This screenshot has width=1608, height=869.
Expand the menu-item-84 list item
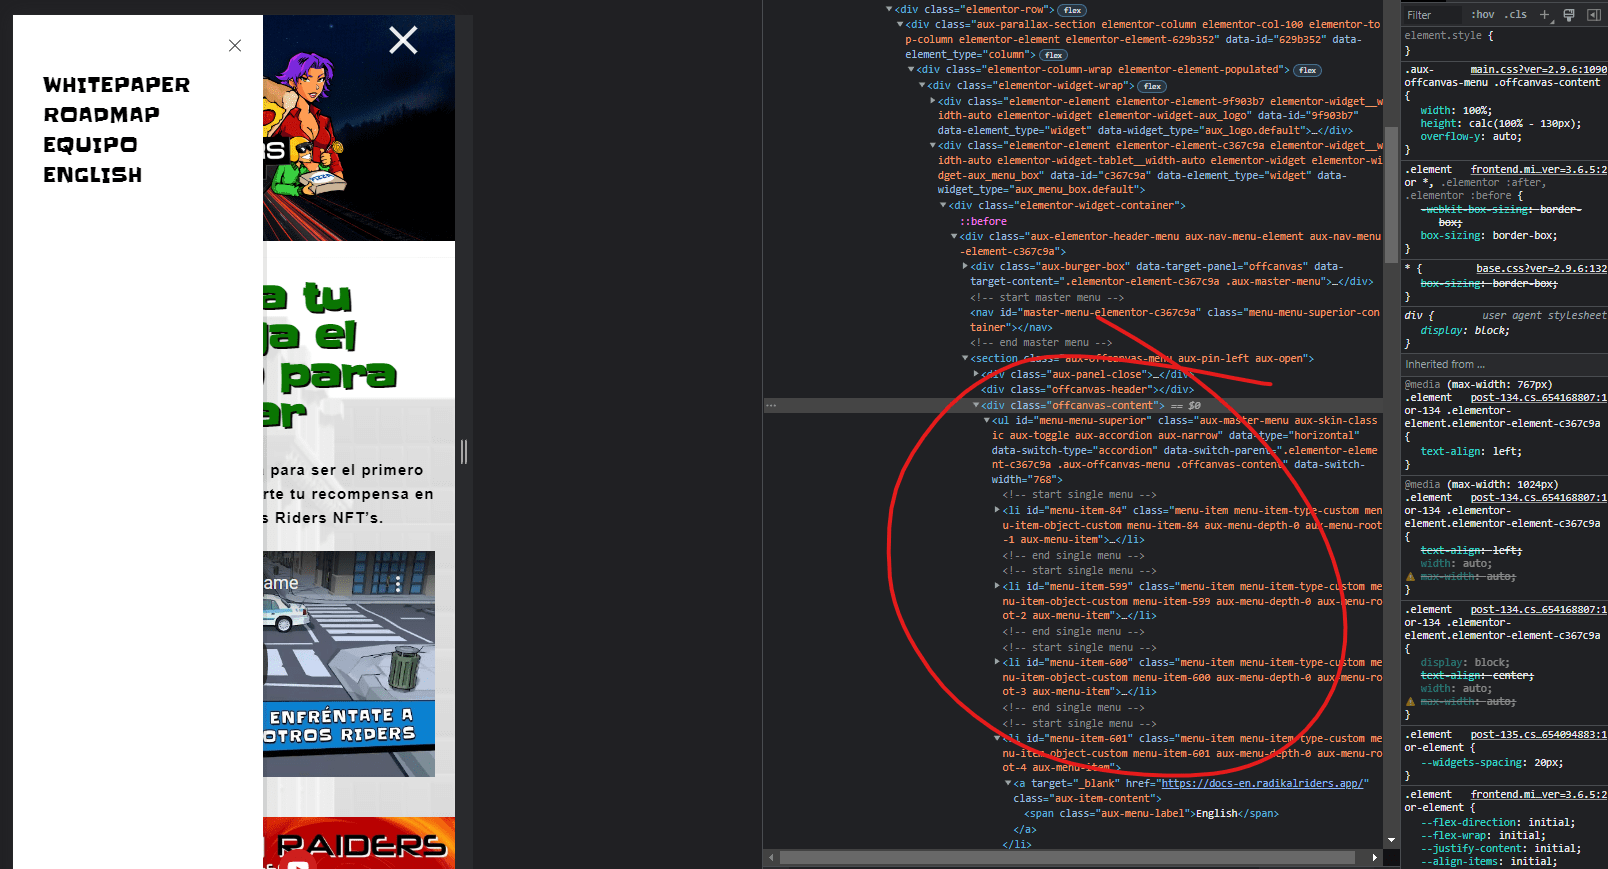(x=997, y=510)
